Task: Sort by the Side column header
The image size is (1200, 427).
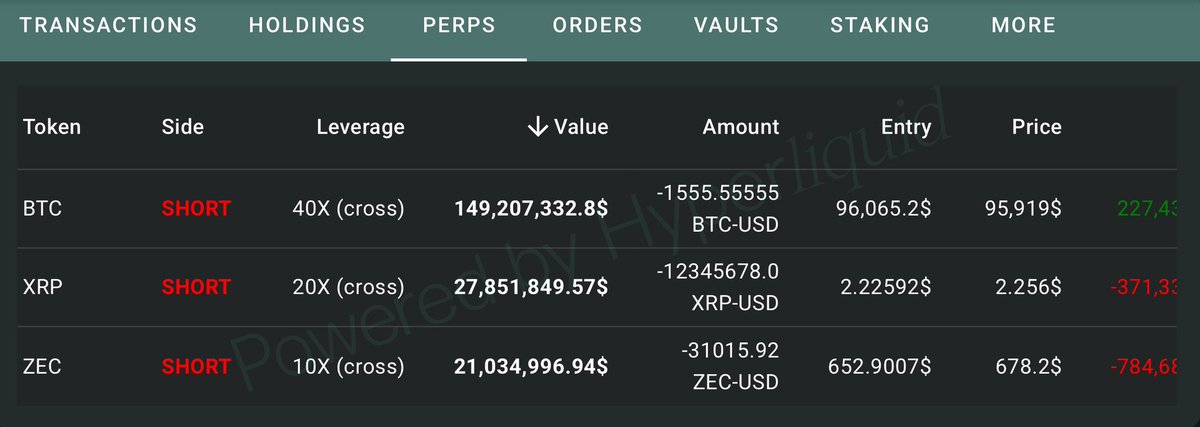Action: 182,127
